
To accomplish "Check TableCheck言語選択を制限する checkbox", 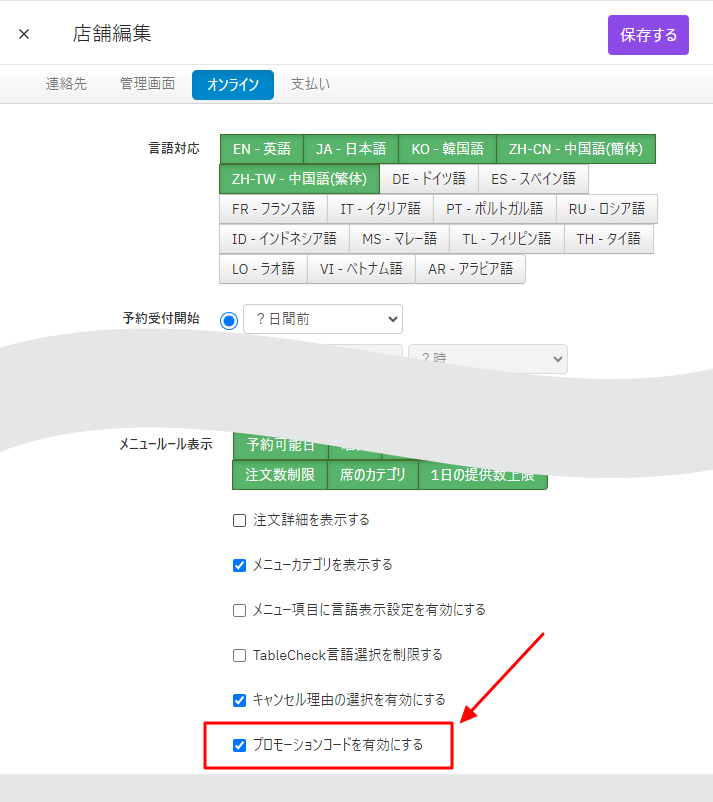I will [x=239, y=655].
